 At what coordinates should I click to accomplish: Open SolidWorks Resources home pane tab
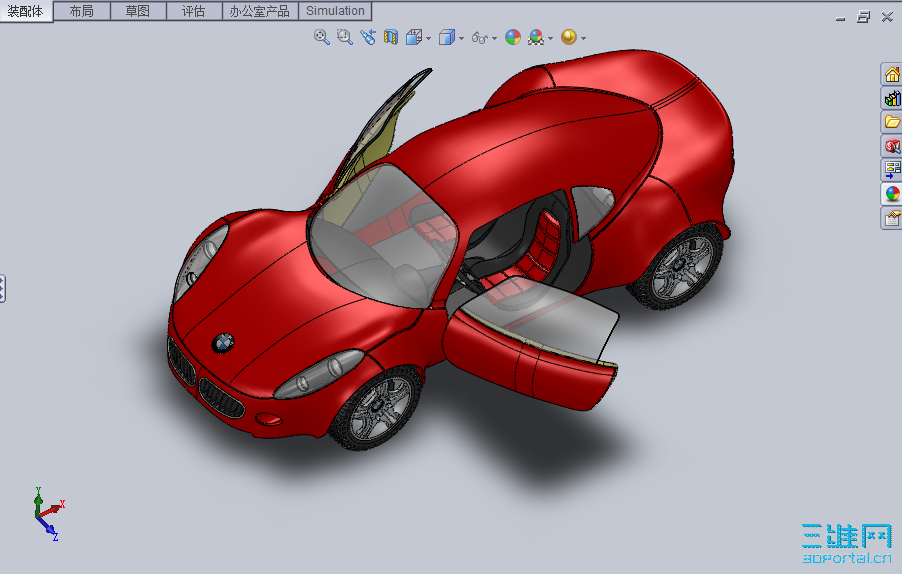coord(891,74)
